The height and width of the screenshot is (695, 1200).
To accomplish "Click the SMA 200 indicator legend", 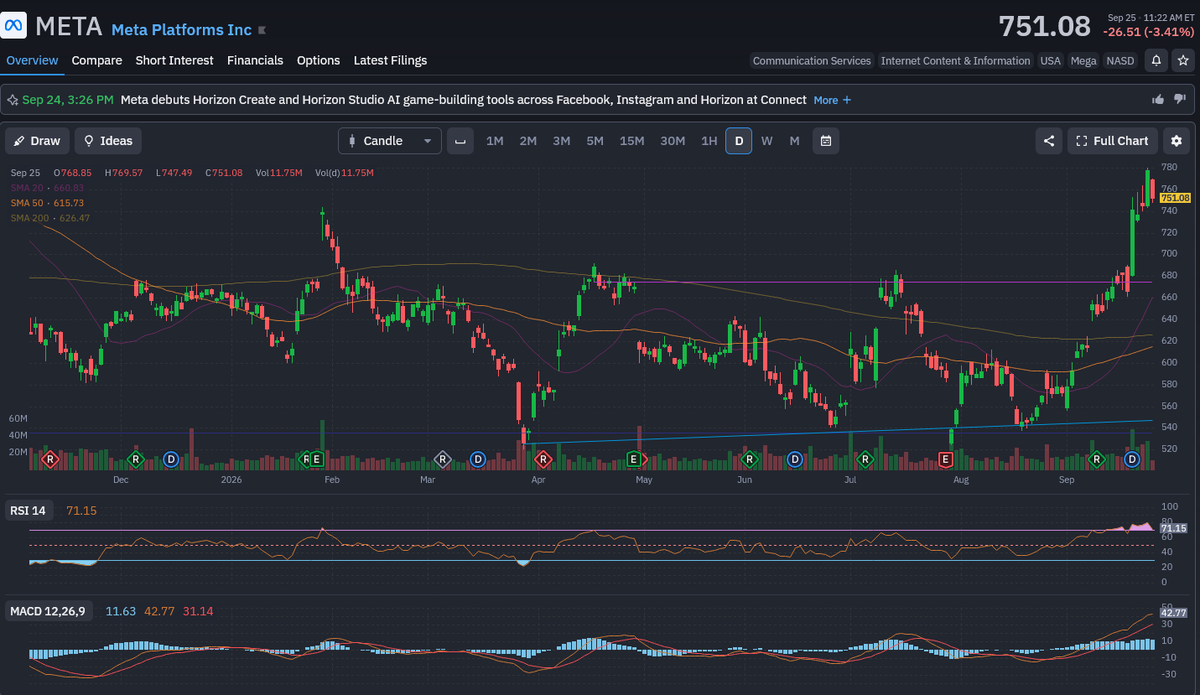I will (50, 218).
